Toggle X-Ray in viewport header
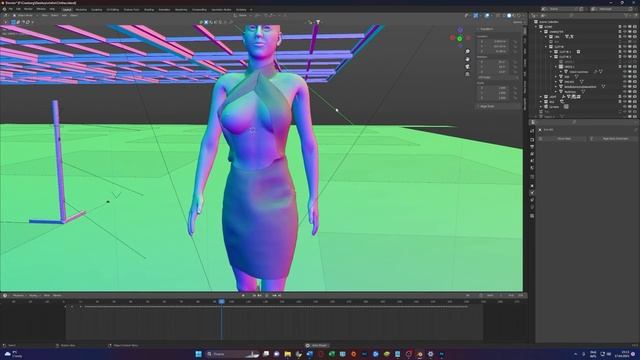Screen dimensions: 640x360 point(499,16)
